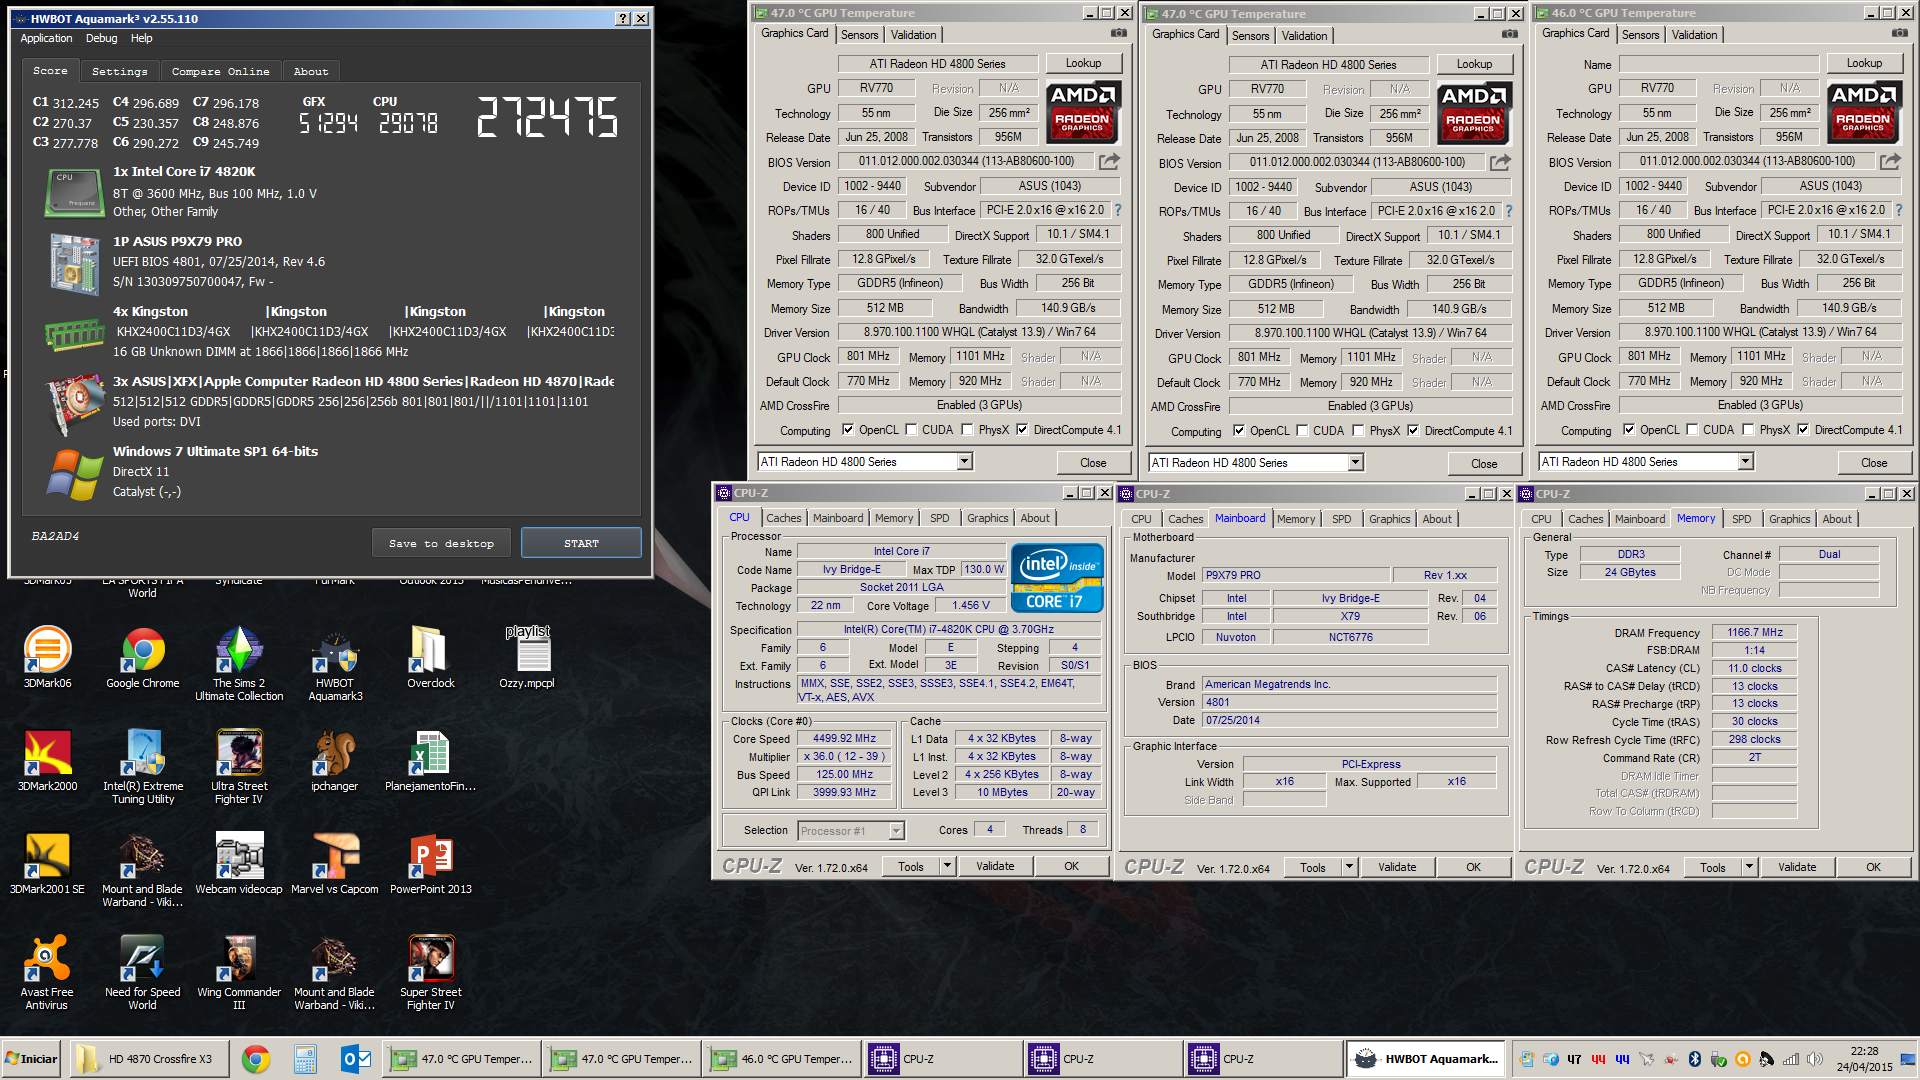This screenshot has width=1920, height=1080.
Task: Open the Application menu in Aquamark
Action: coord(46,38)
